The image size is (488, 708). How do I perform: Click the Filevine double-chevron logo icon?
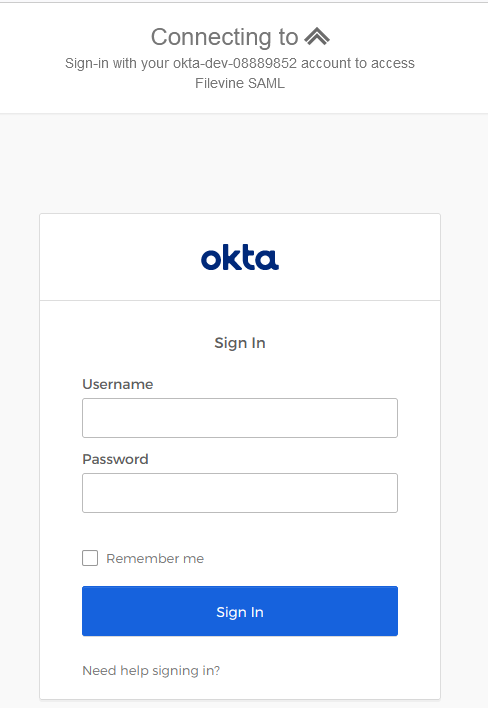(317, 37)
